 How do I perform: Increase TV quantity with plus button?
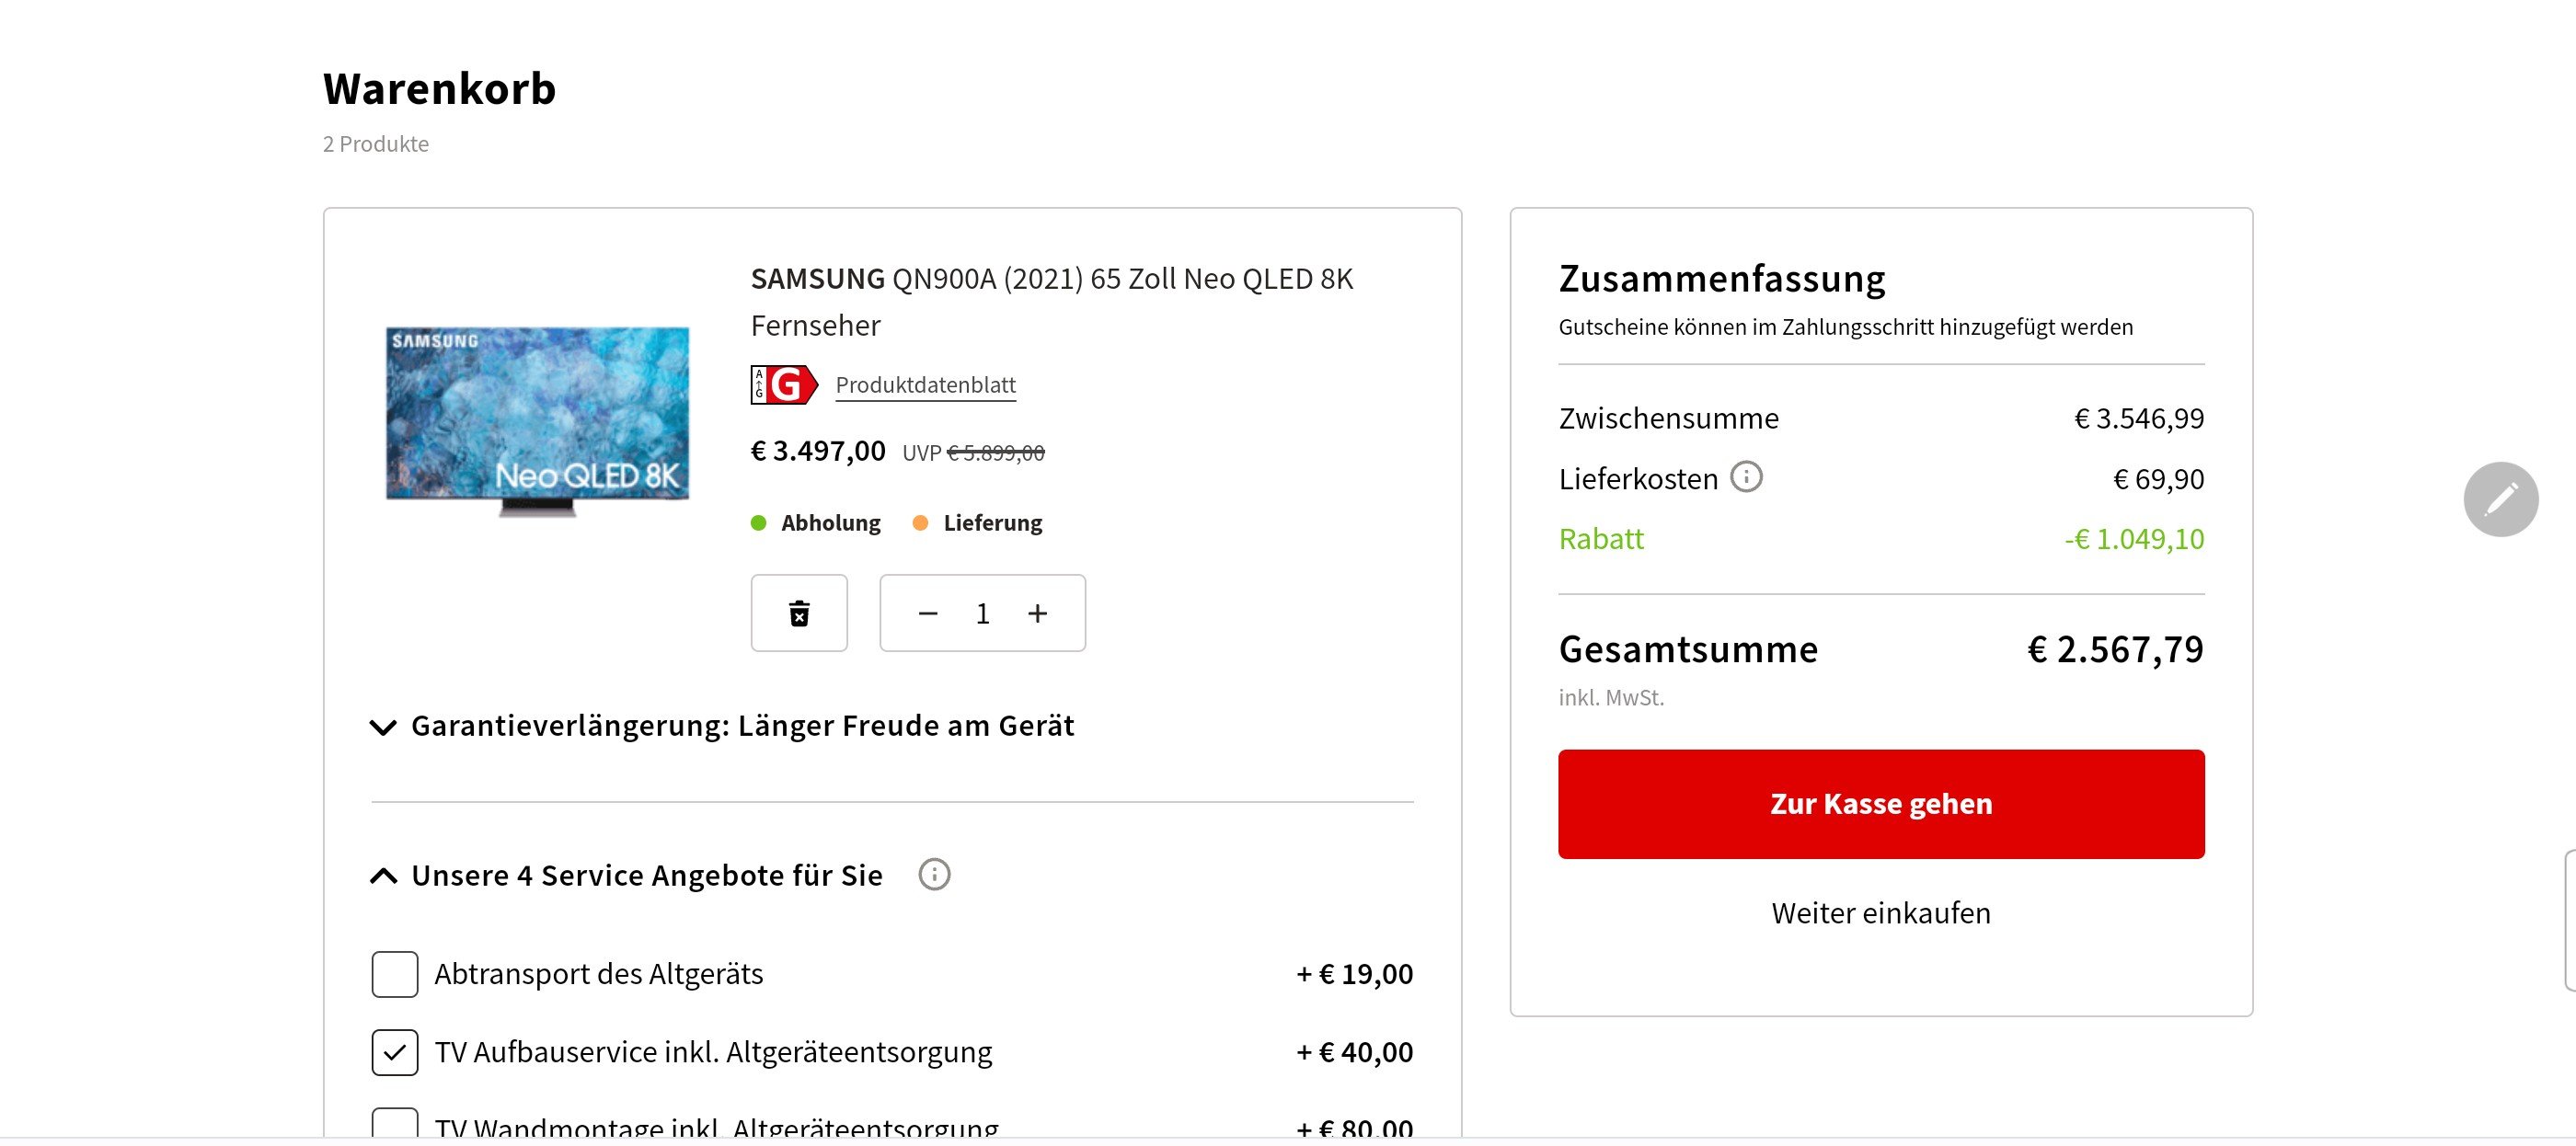tap(1038, 613)
